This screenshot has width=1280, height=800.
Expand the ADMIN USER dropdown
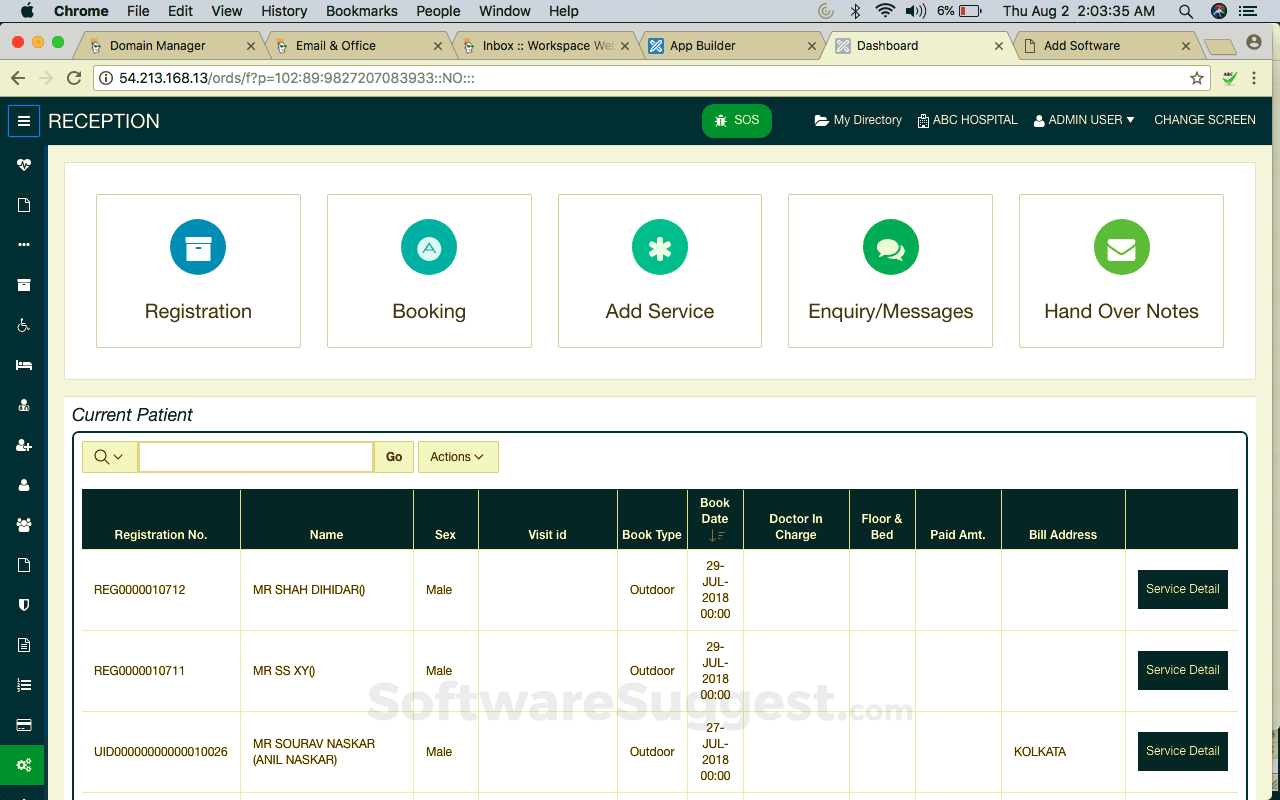tap(1084, 120)
